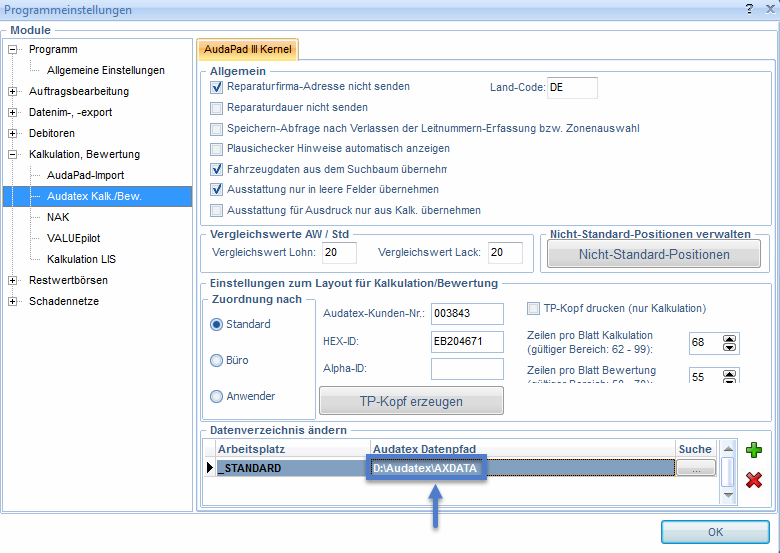780x553 pixels.
Task: Enable Reparaturdauer nicht senden checkbox
Action: 216,108
